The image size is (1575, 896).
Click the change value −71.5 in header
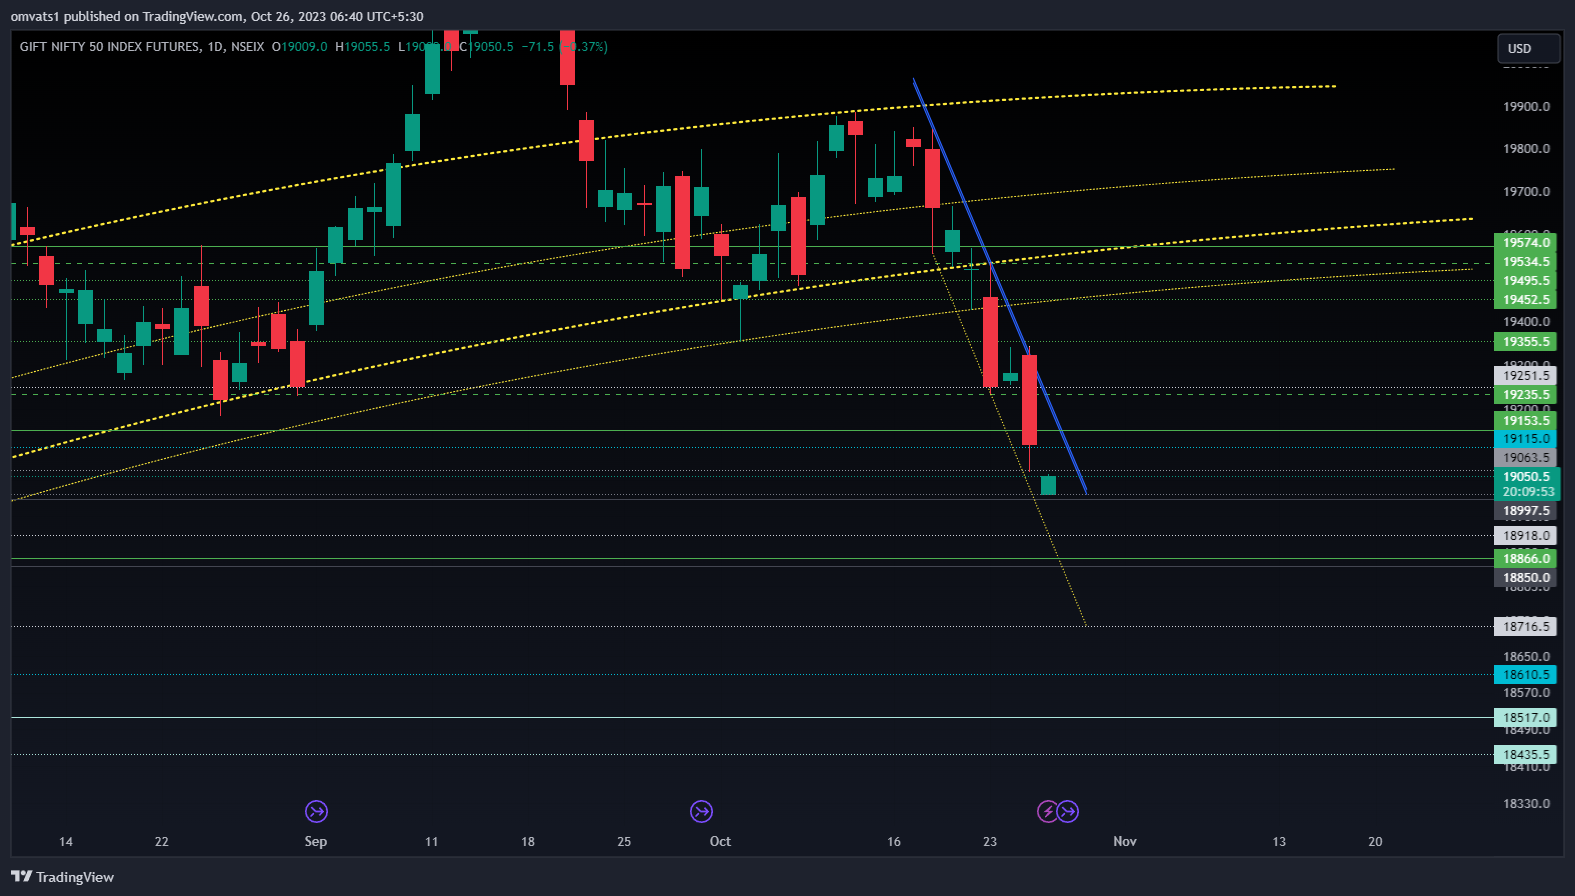[x=538, y=47]
